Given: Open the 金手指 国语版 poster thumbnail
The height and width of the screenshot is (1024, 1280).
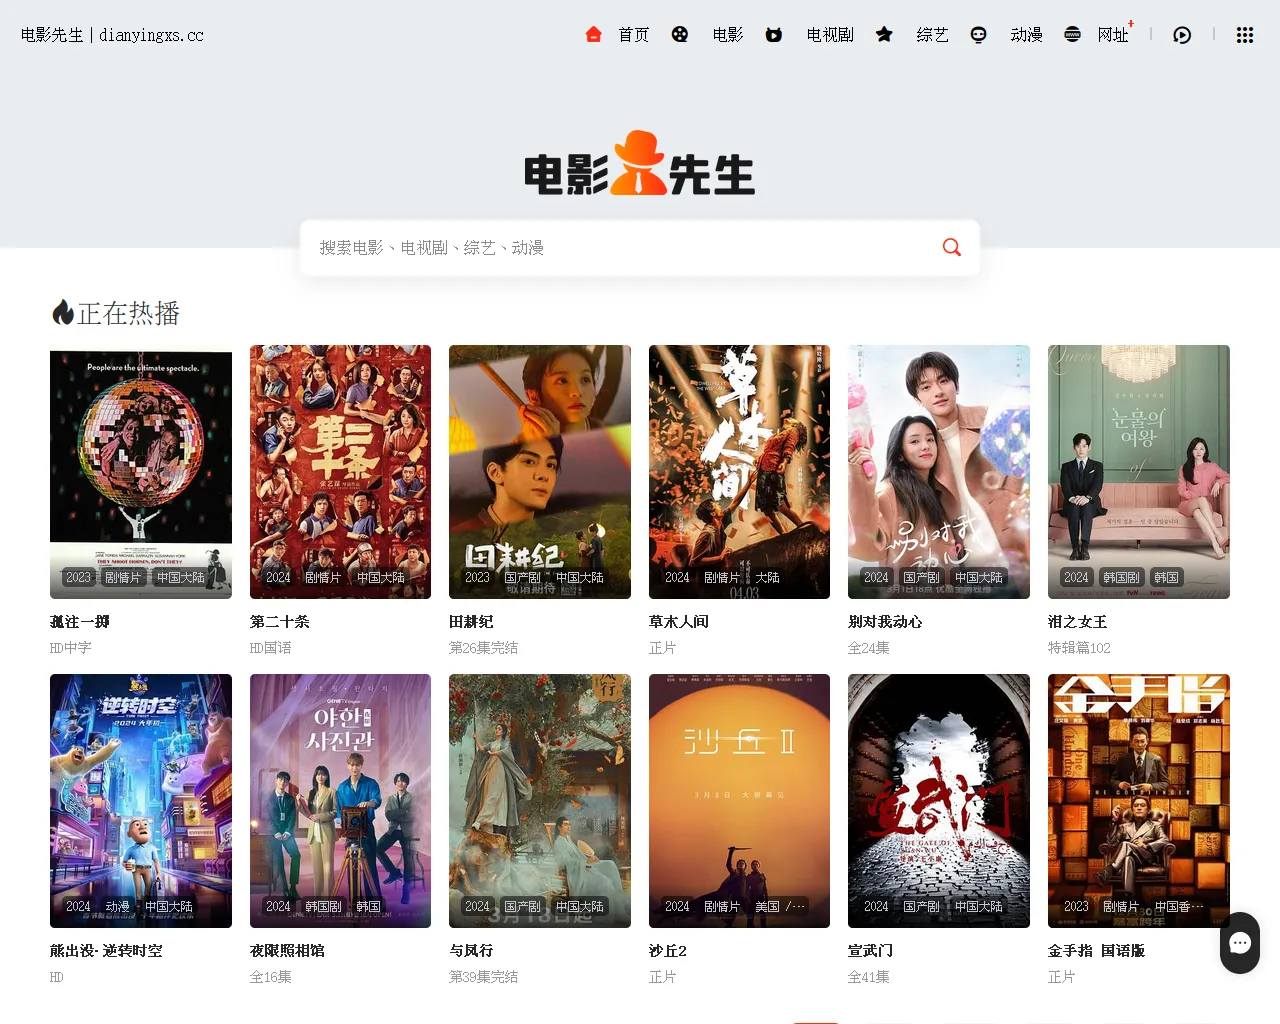Looking at the screenshot, I should pos(1139,801).
